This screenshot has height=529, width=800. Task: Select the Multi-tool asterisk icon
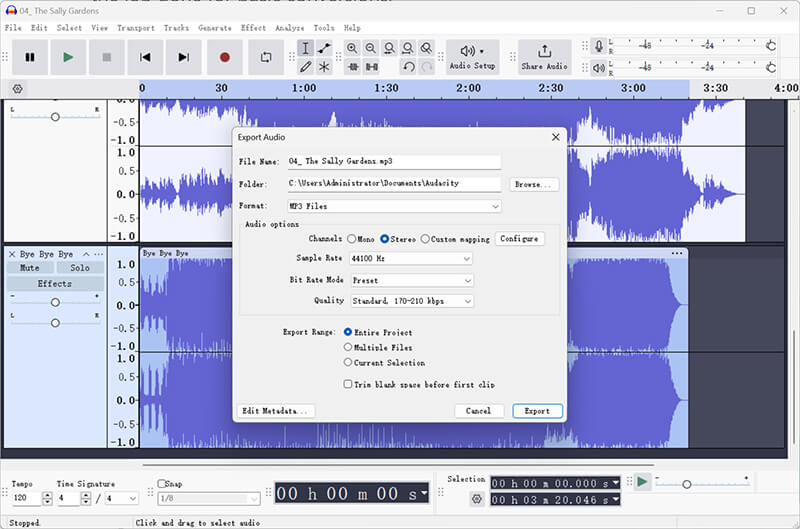pyautogui.click(x=324, y=67)
